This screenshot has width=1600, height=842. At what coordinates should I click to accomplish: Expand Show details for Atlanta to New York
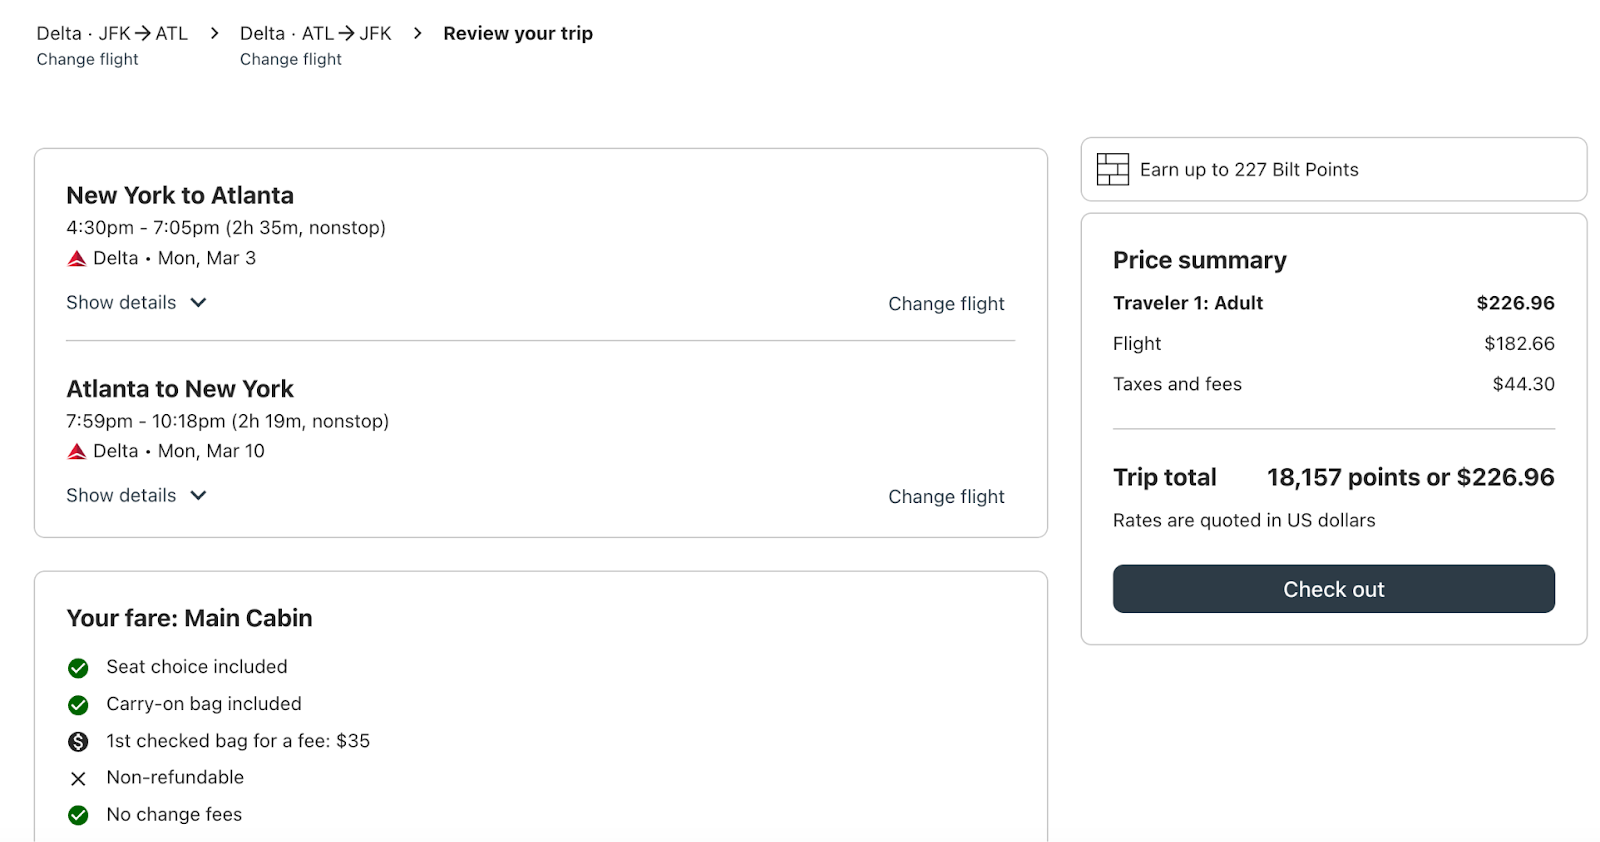136,496
